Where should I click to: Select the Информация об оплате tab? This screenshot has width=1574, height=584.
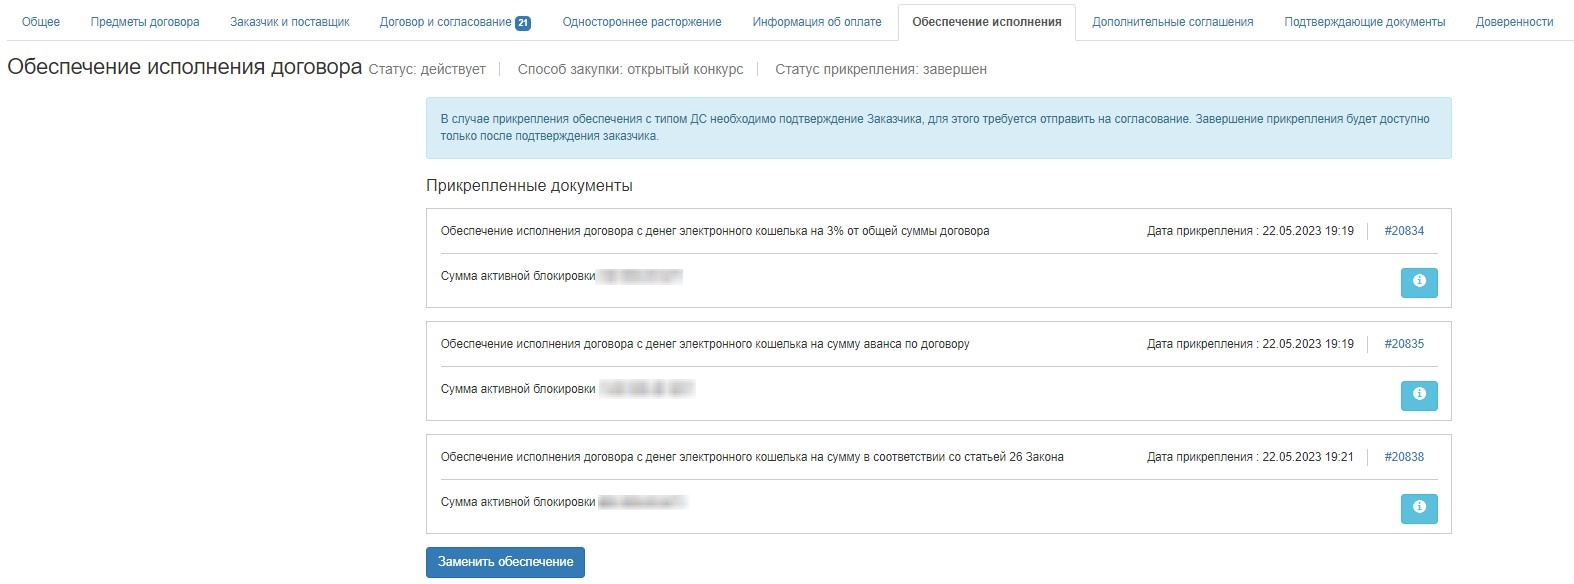817,22
